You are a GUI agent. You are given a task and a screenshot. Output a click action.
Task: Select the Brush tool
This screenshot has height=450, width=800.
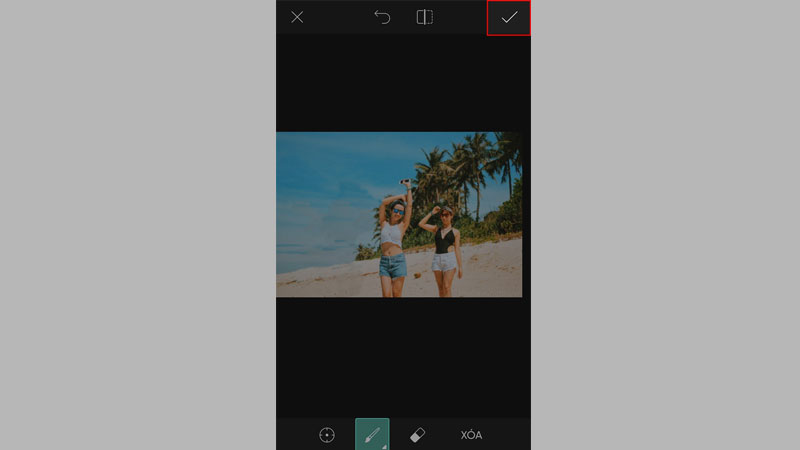(371, 435)
